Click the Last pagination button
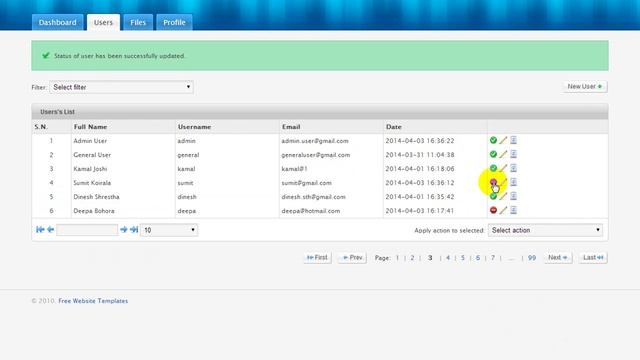Screen dimensions: 640x360 593,258
